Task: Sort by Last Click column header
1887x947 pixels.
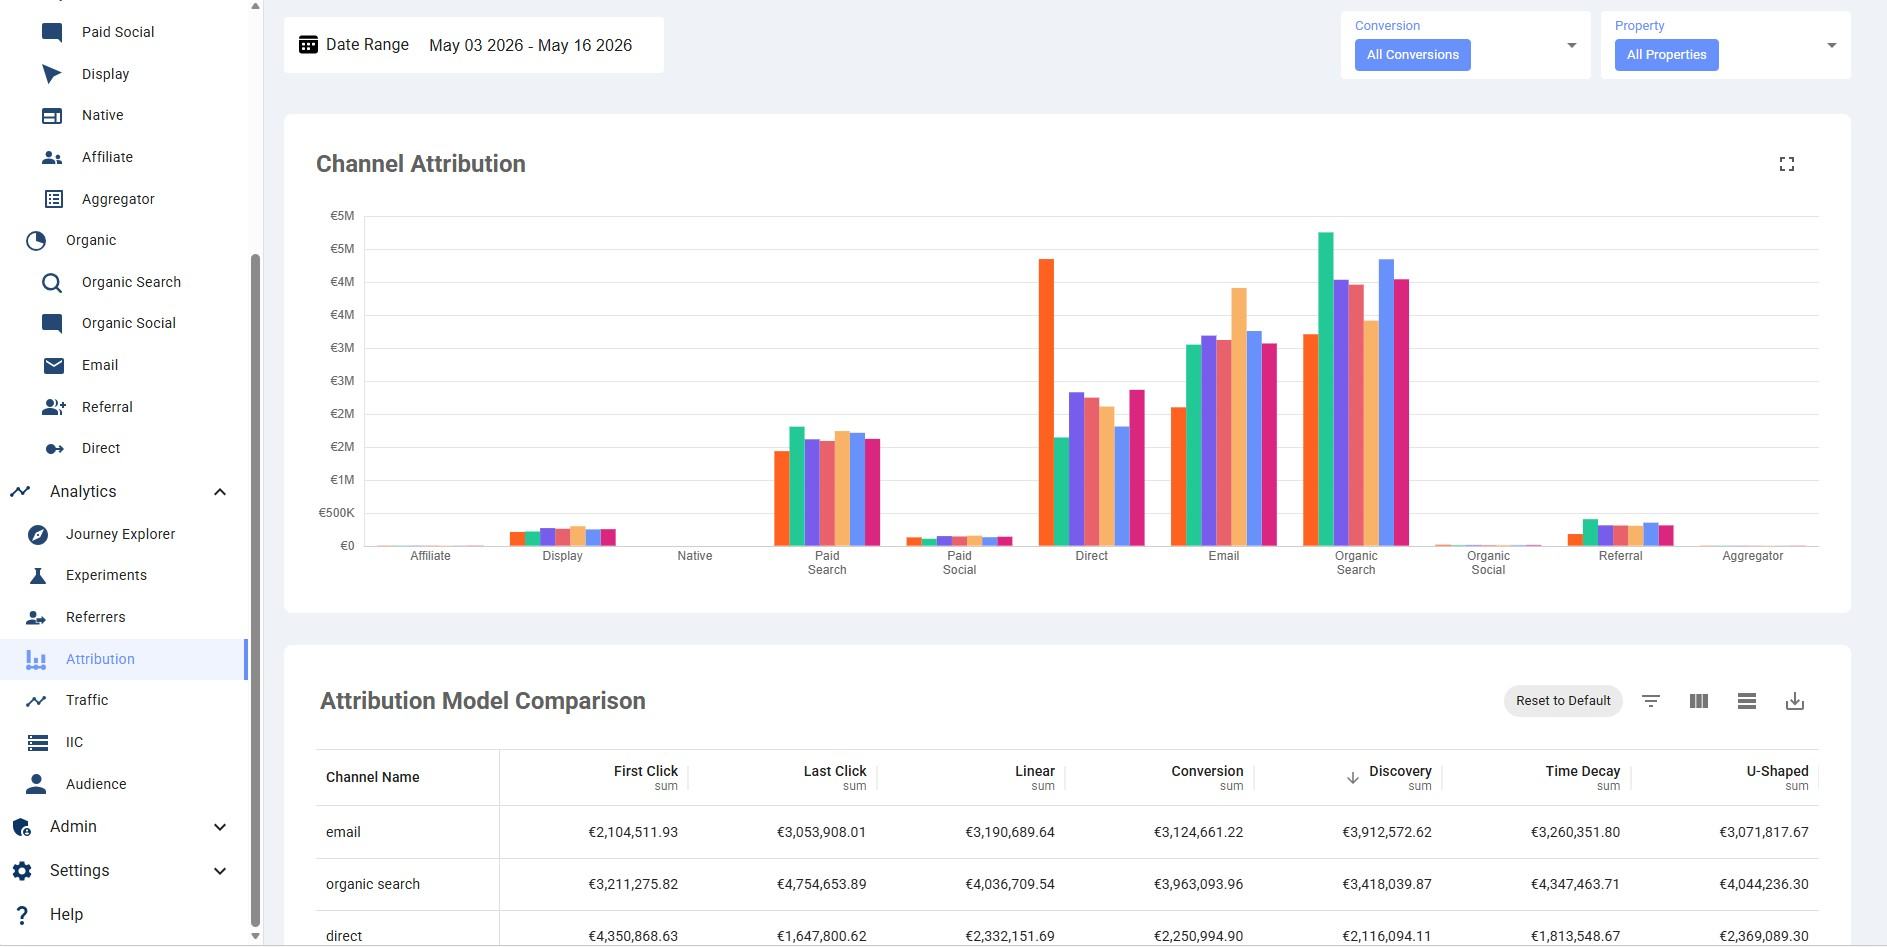Action: tap(834, 771)
